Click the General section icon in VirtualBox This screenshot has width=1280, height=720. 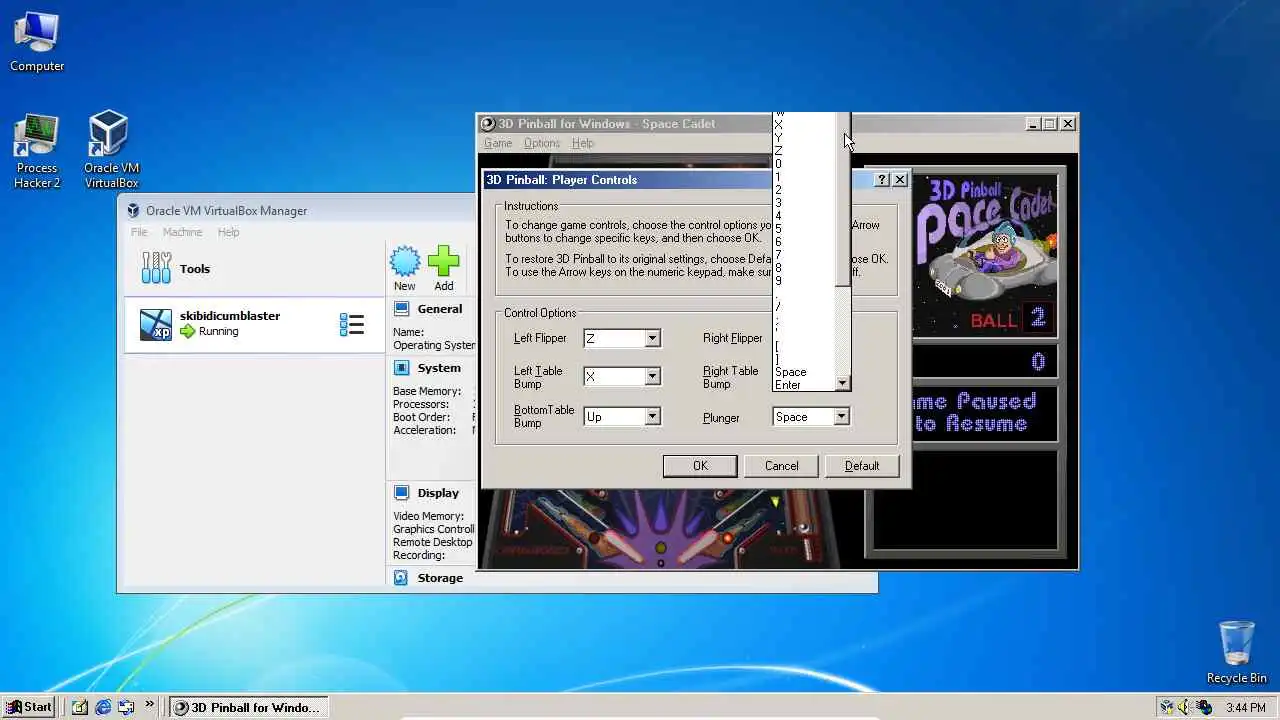401,309
